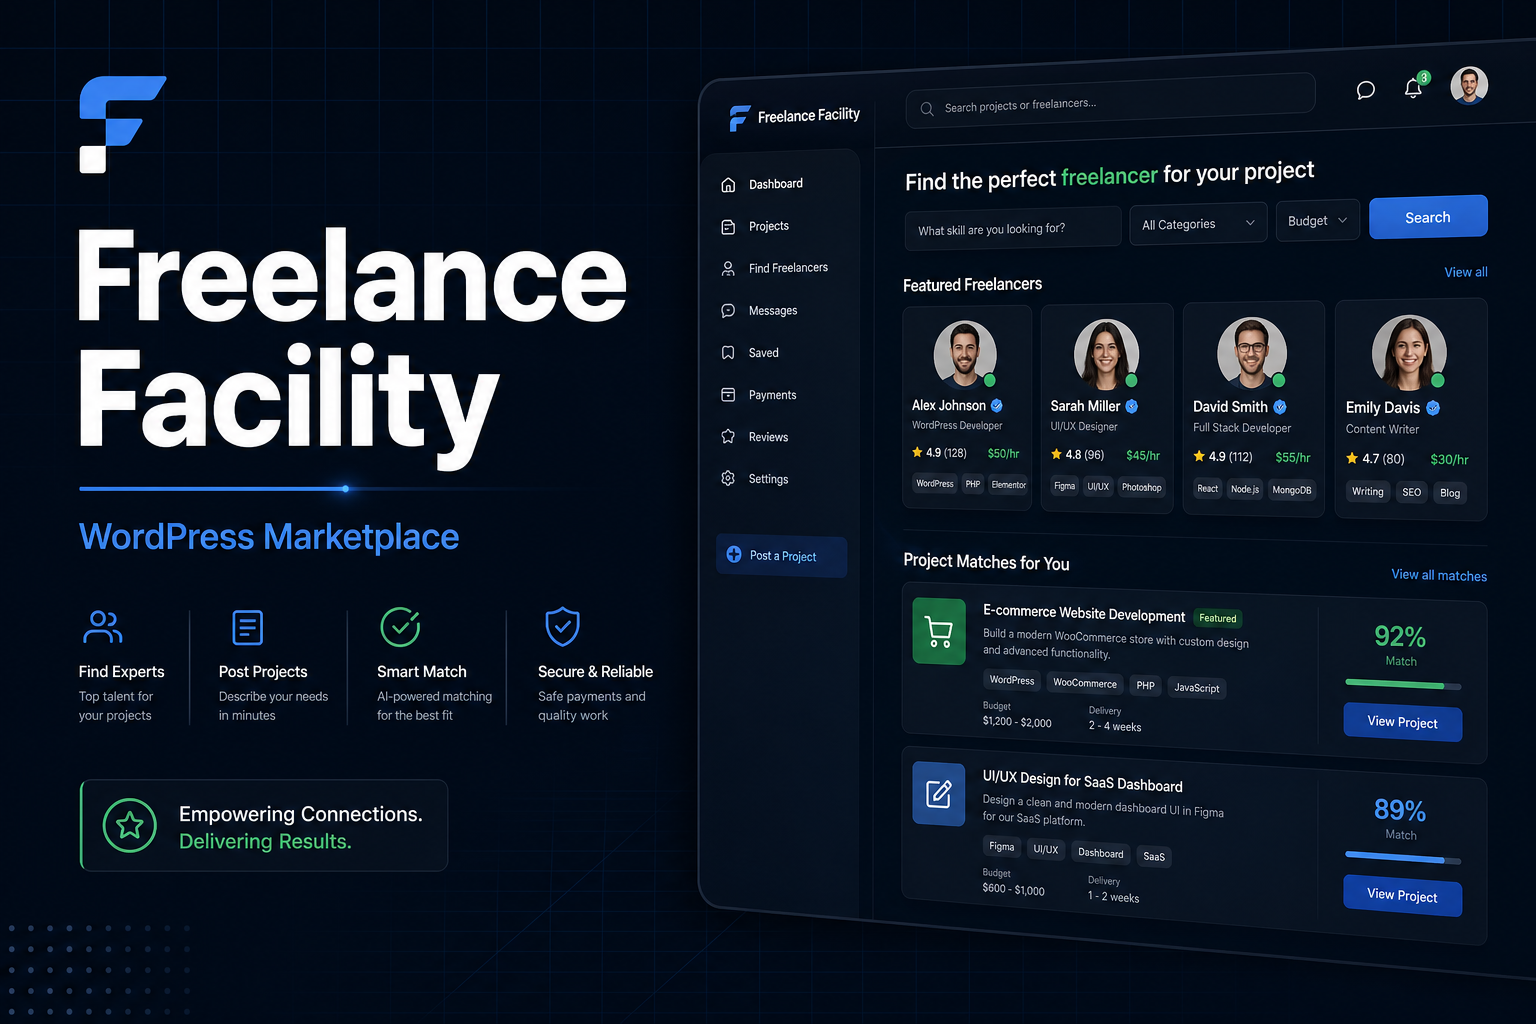Click the SaaS tag on the UI/UX project

pyautogui.click(x=1154, y=857)
